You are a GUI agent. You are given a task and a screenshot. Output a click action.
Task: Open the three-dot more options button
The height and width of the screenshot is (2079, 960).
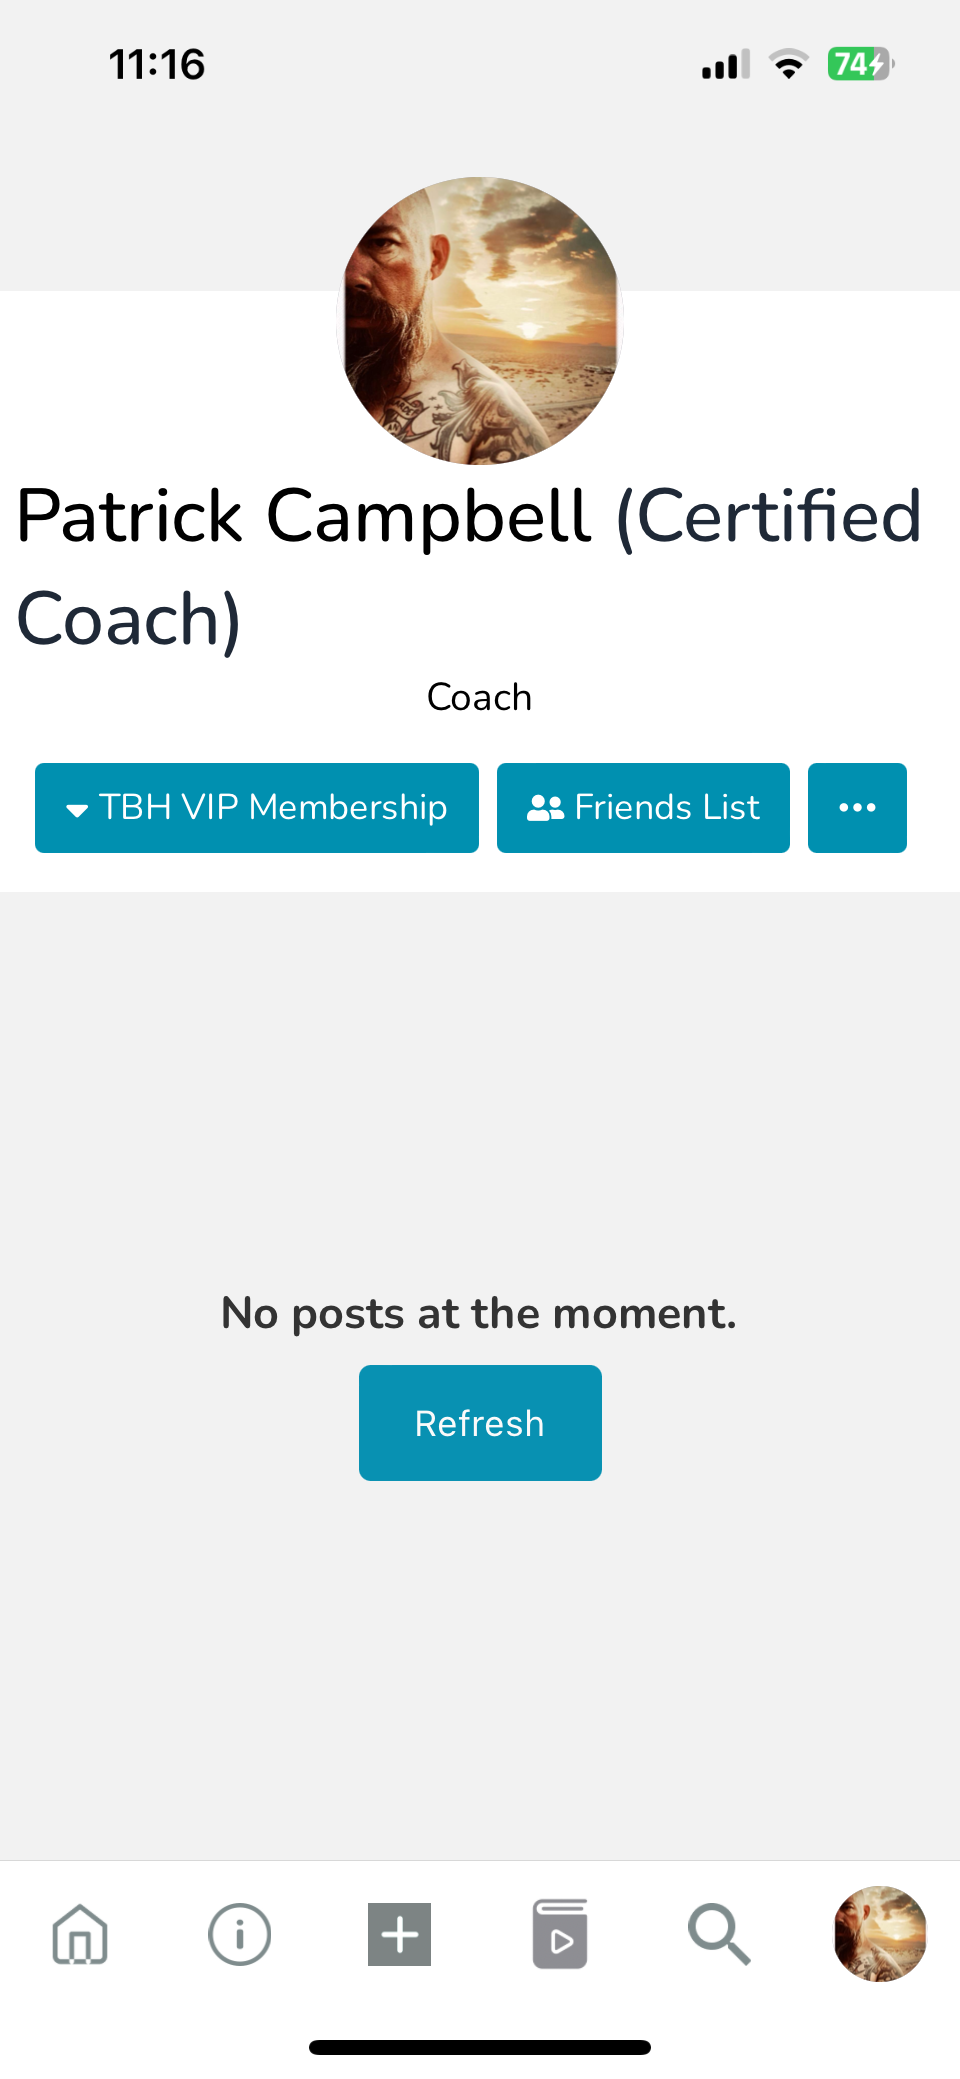[x=857, y=808]
